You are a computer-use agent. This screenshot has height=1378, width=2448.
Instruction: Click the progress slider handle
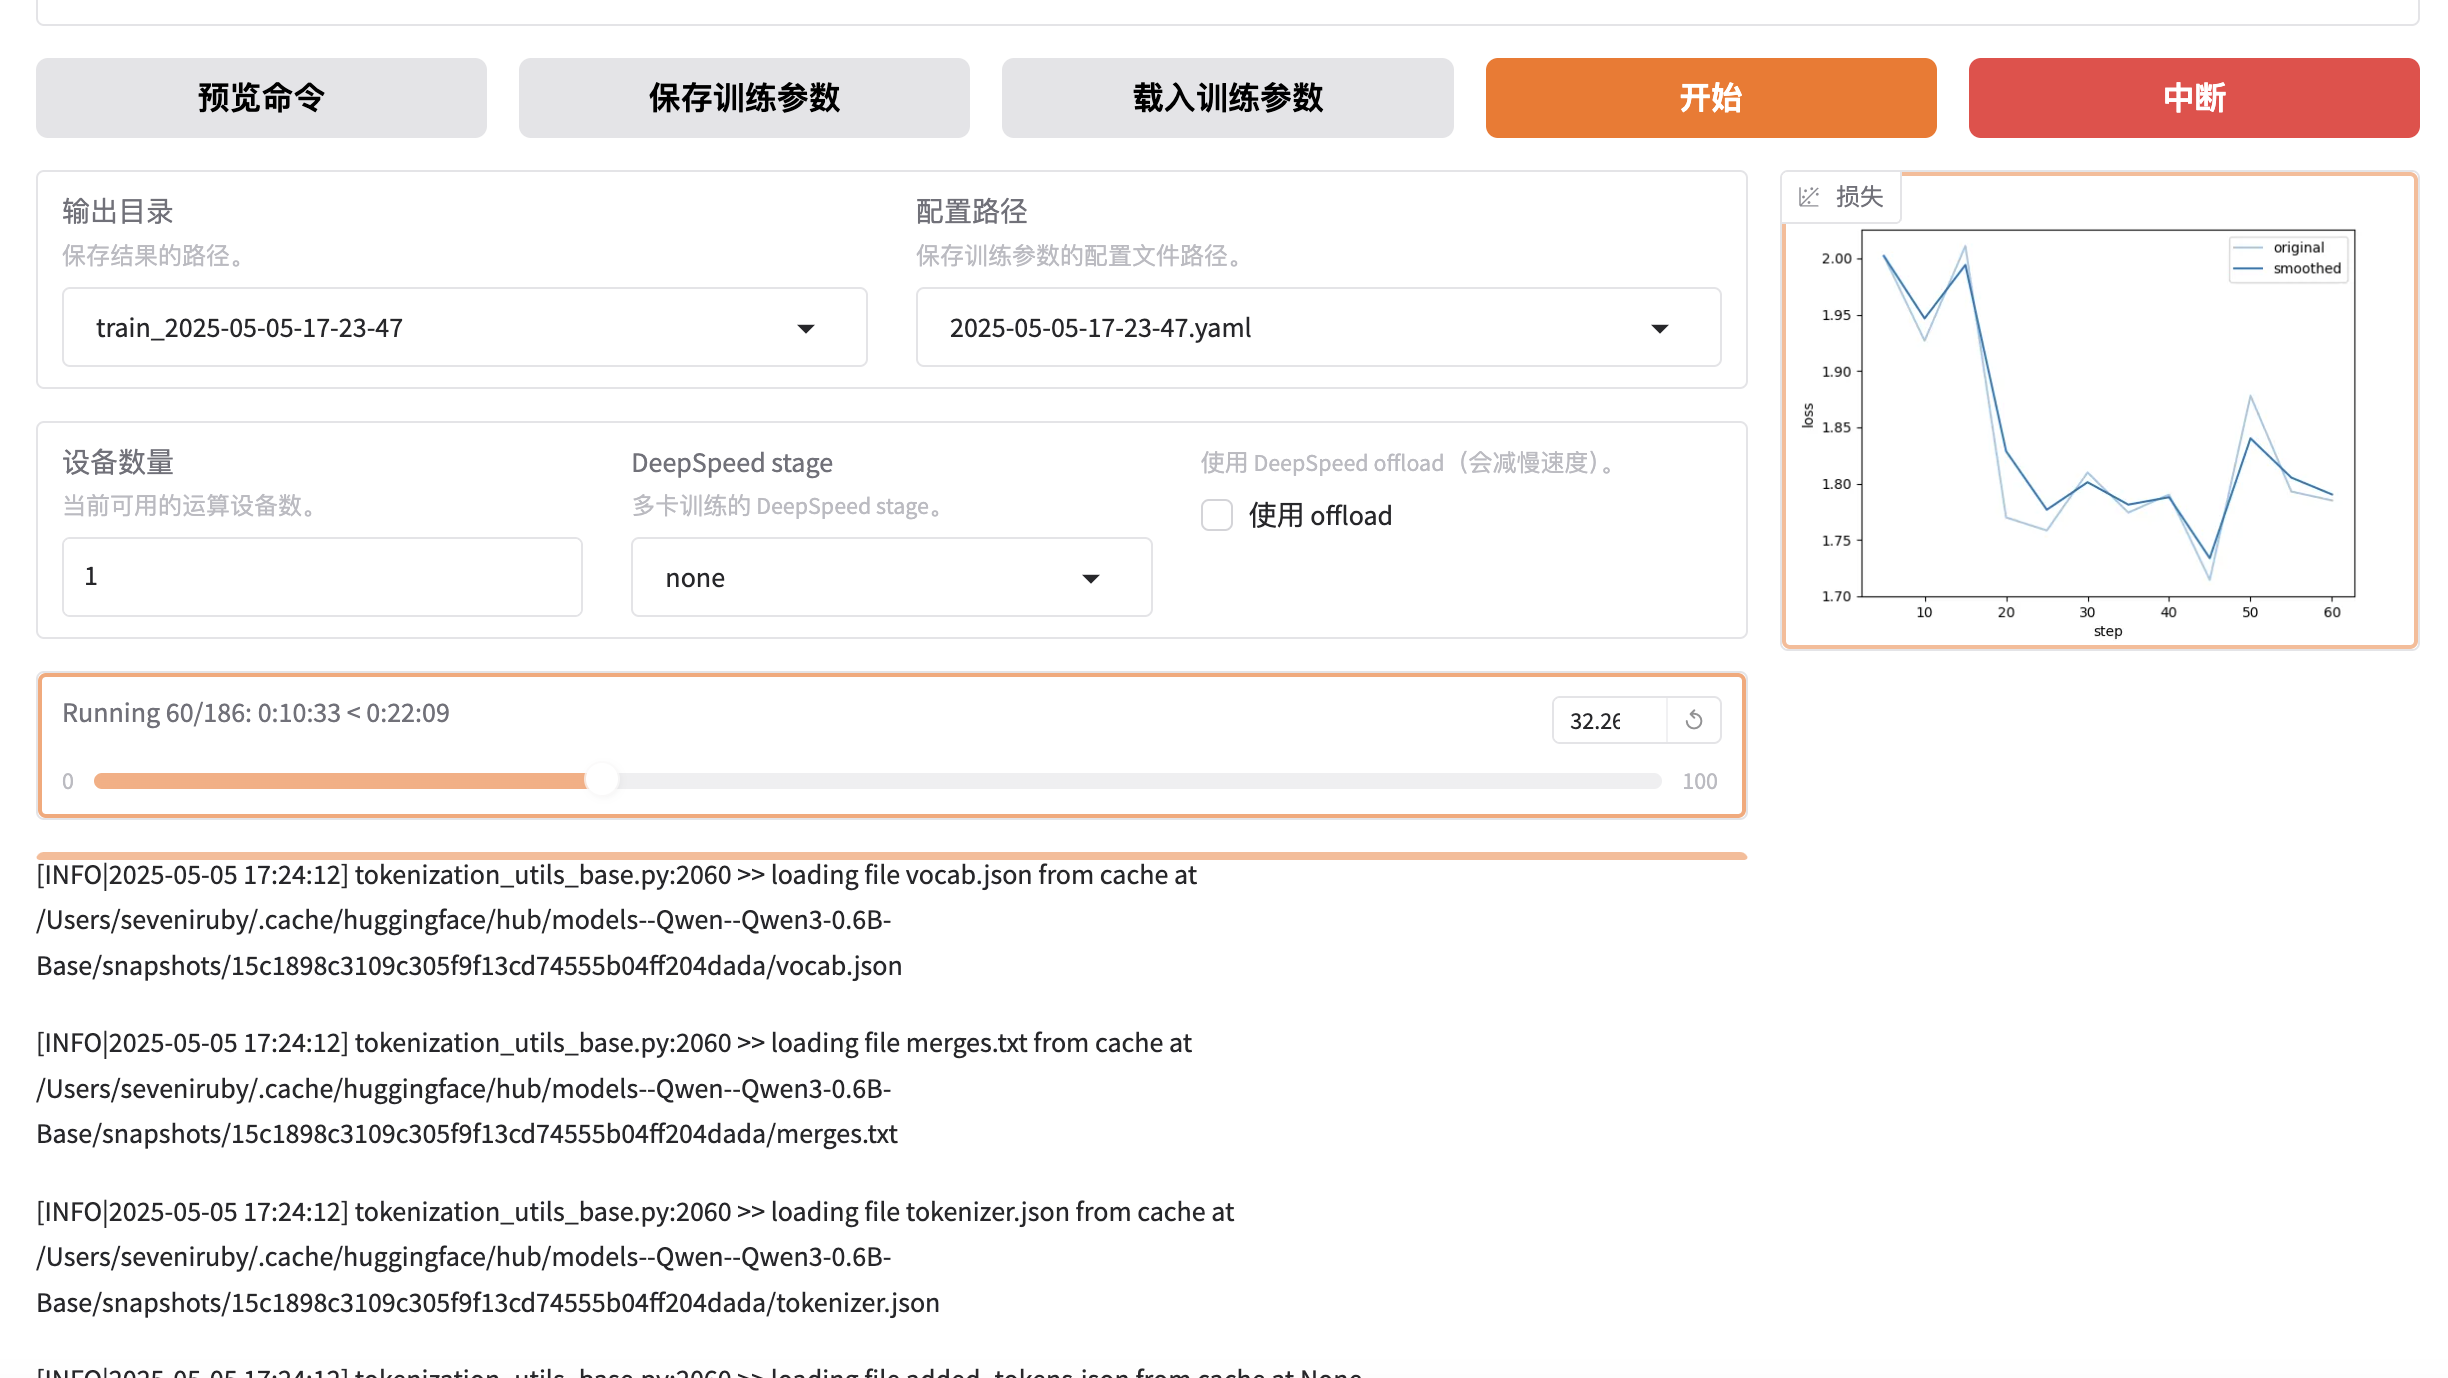601,780
